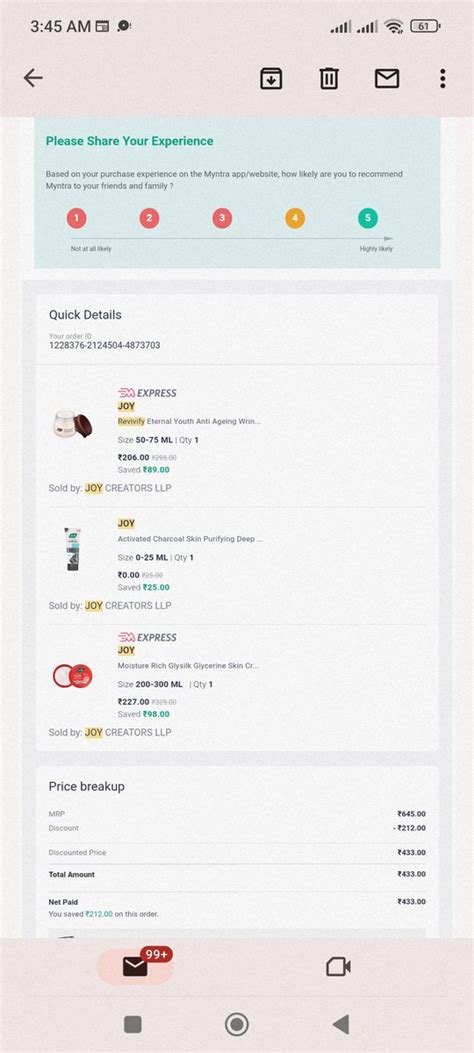Screen dimensions: 474x1053
Task: Delete the email using the trash icon
Action: coord(328,79)
